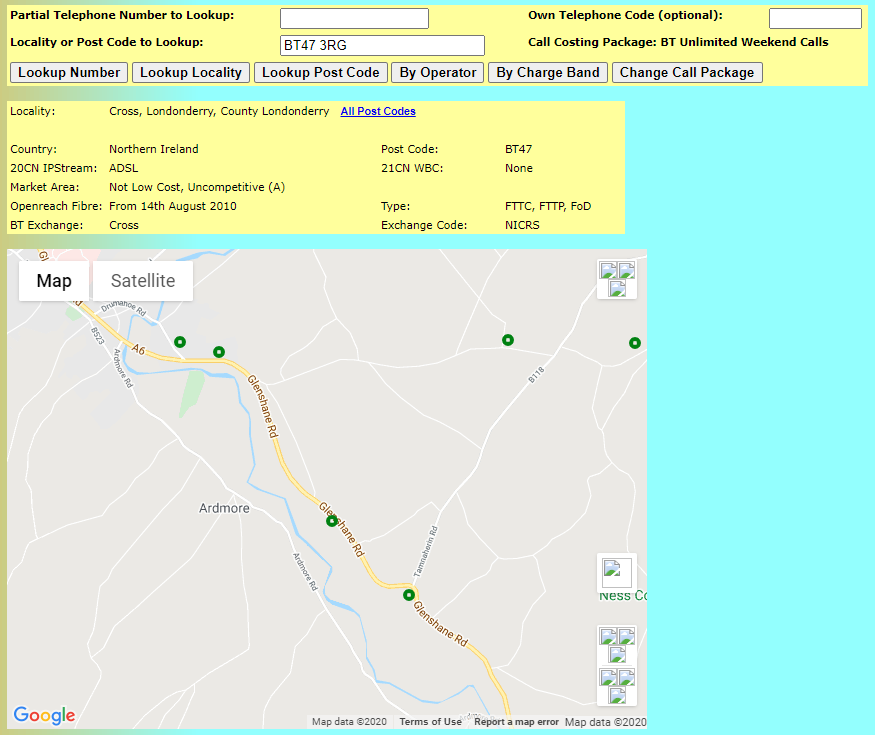The image size is (875, 735).
Task: Select the country value Northern Ireland
Action: 154,149
